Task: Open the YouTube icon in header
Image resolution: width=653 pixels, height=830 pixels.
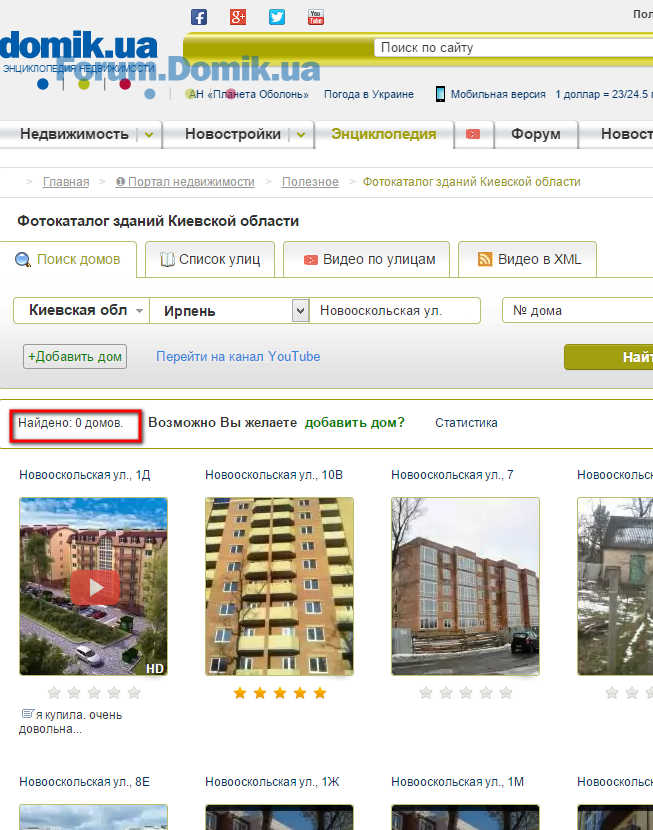Action: pos(316,17)
